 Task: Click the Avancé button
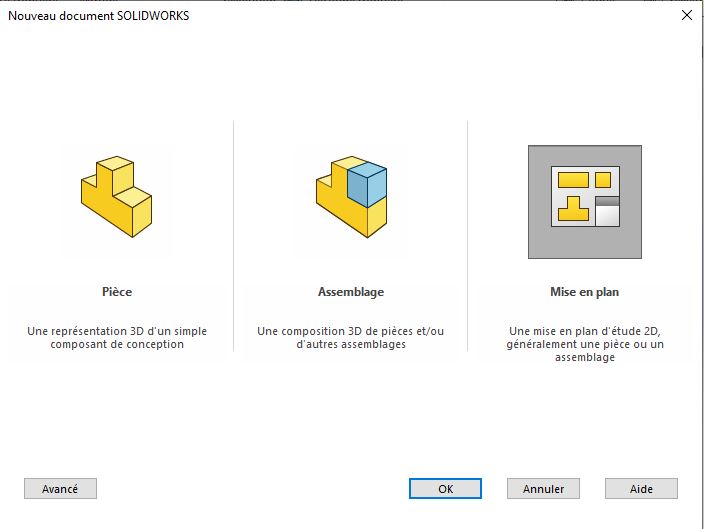60,489
